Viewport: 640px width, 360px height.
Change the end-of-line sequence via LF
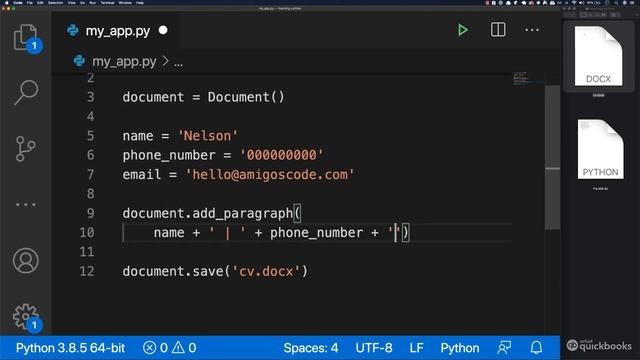(416, 348)
